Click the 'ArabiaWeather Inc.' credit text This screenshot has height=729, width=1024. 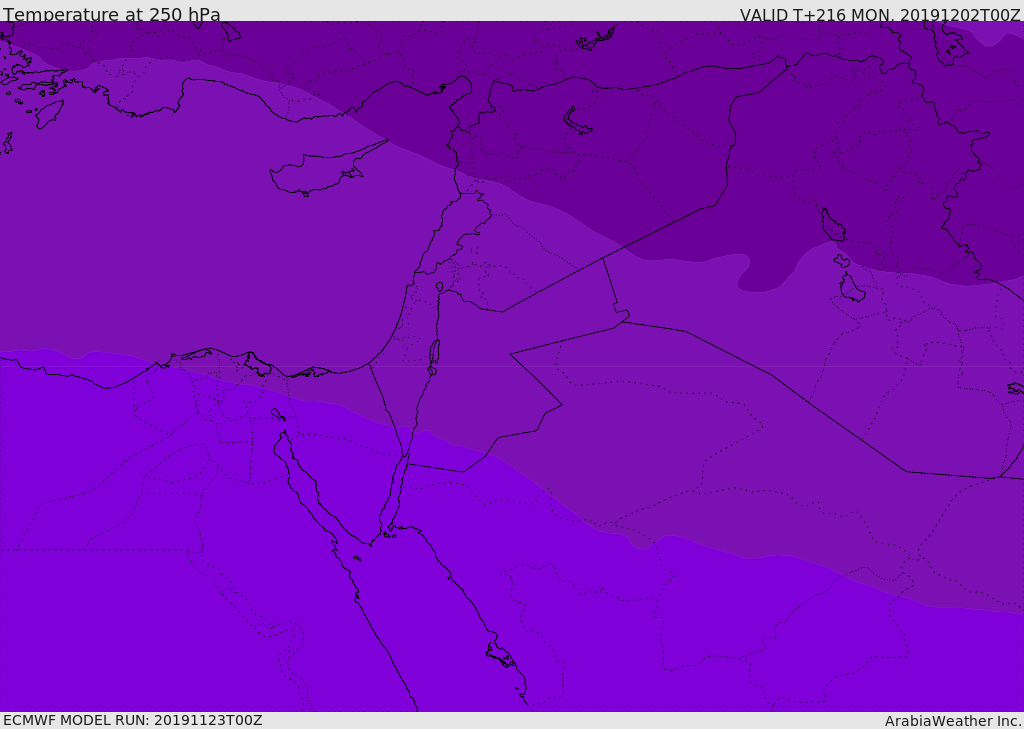(x=953, y=721)
